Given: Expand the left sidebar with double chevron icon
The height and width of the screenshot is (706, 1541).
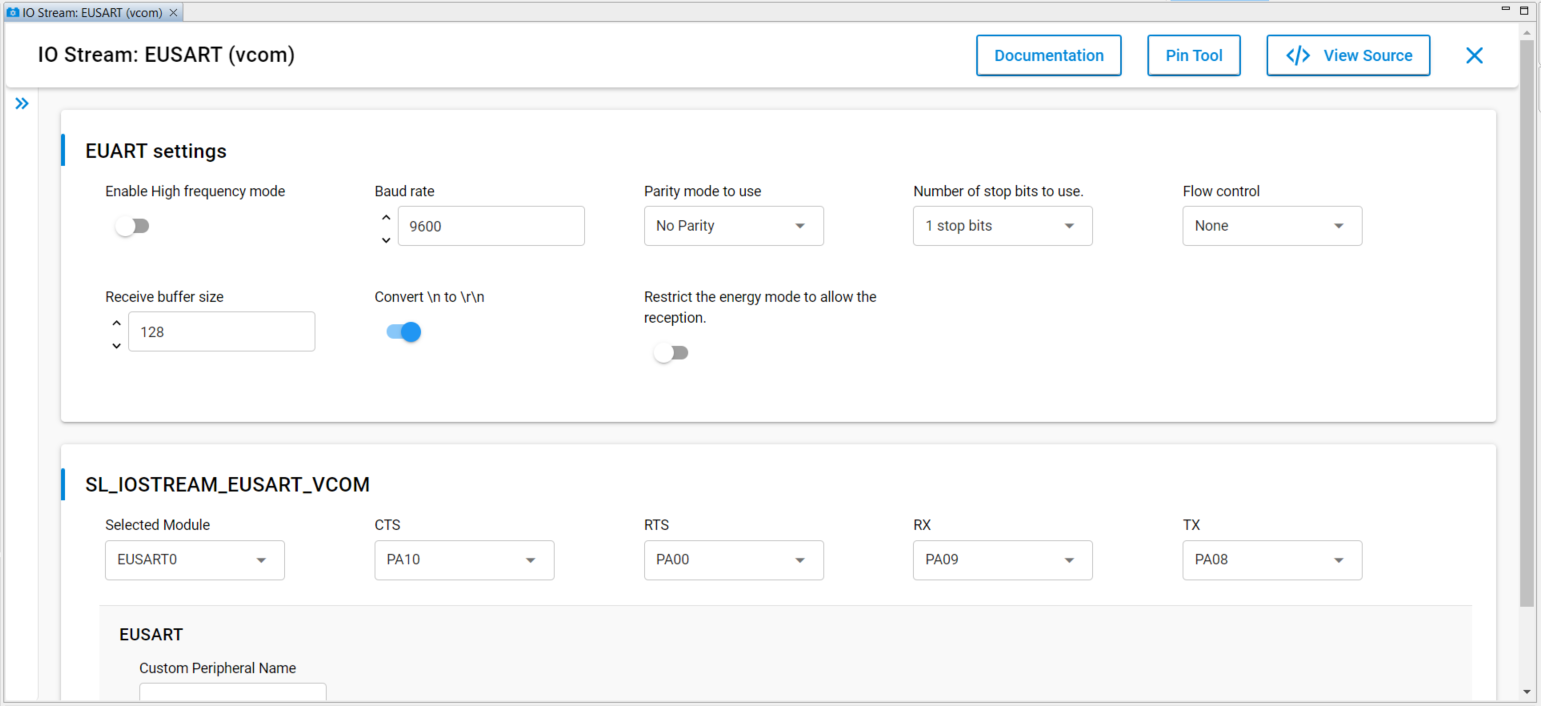Looking at the screenshot, I should [x=22, y=104].
